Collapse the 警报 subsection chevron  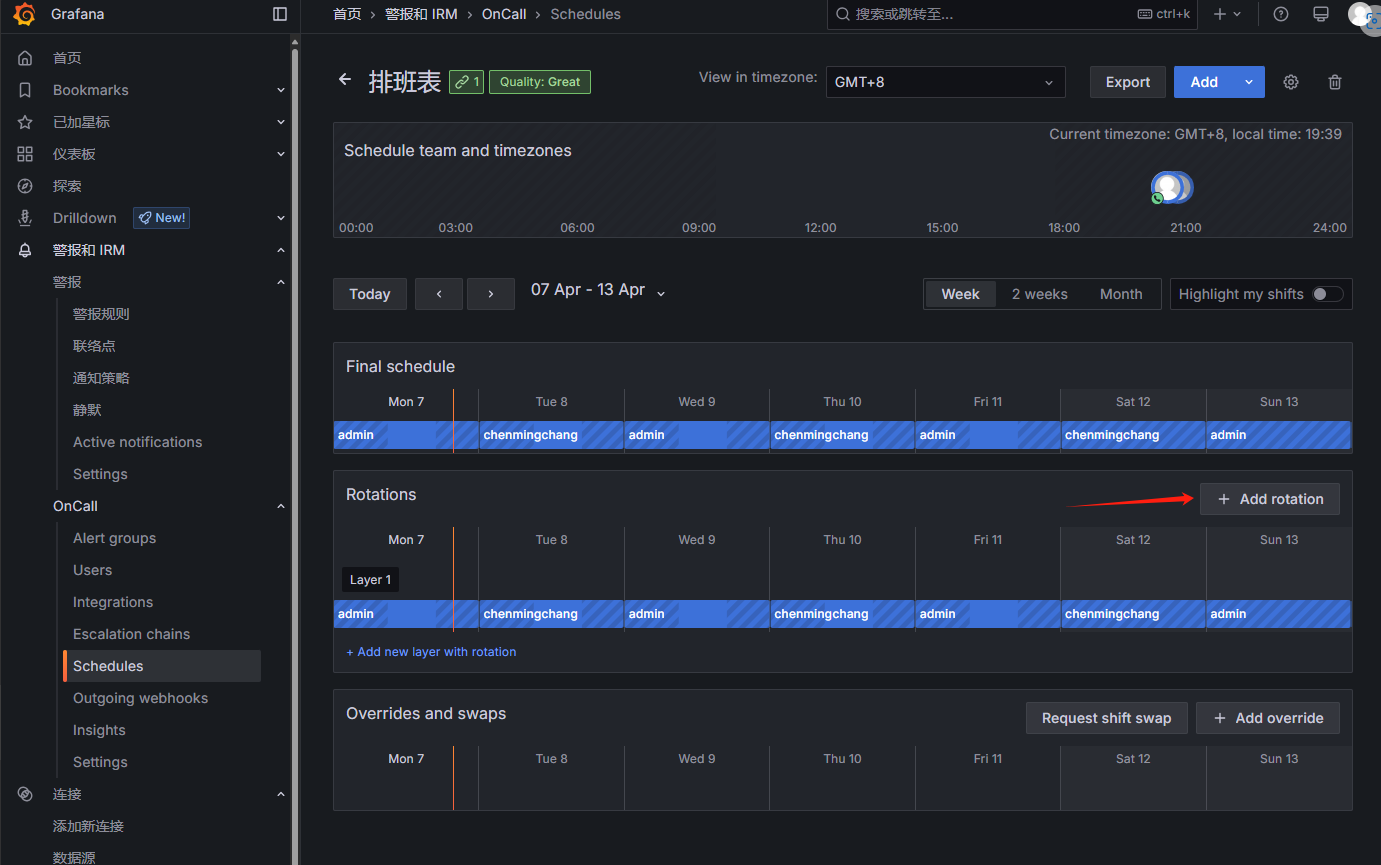click(x=281, y=282)
